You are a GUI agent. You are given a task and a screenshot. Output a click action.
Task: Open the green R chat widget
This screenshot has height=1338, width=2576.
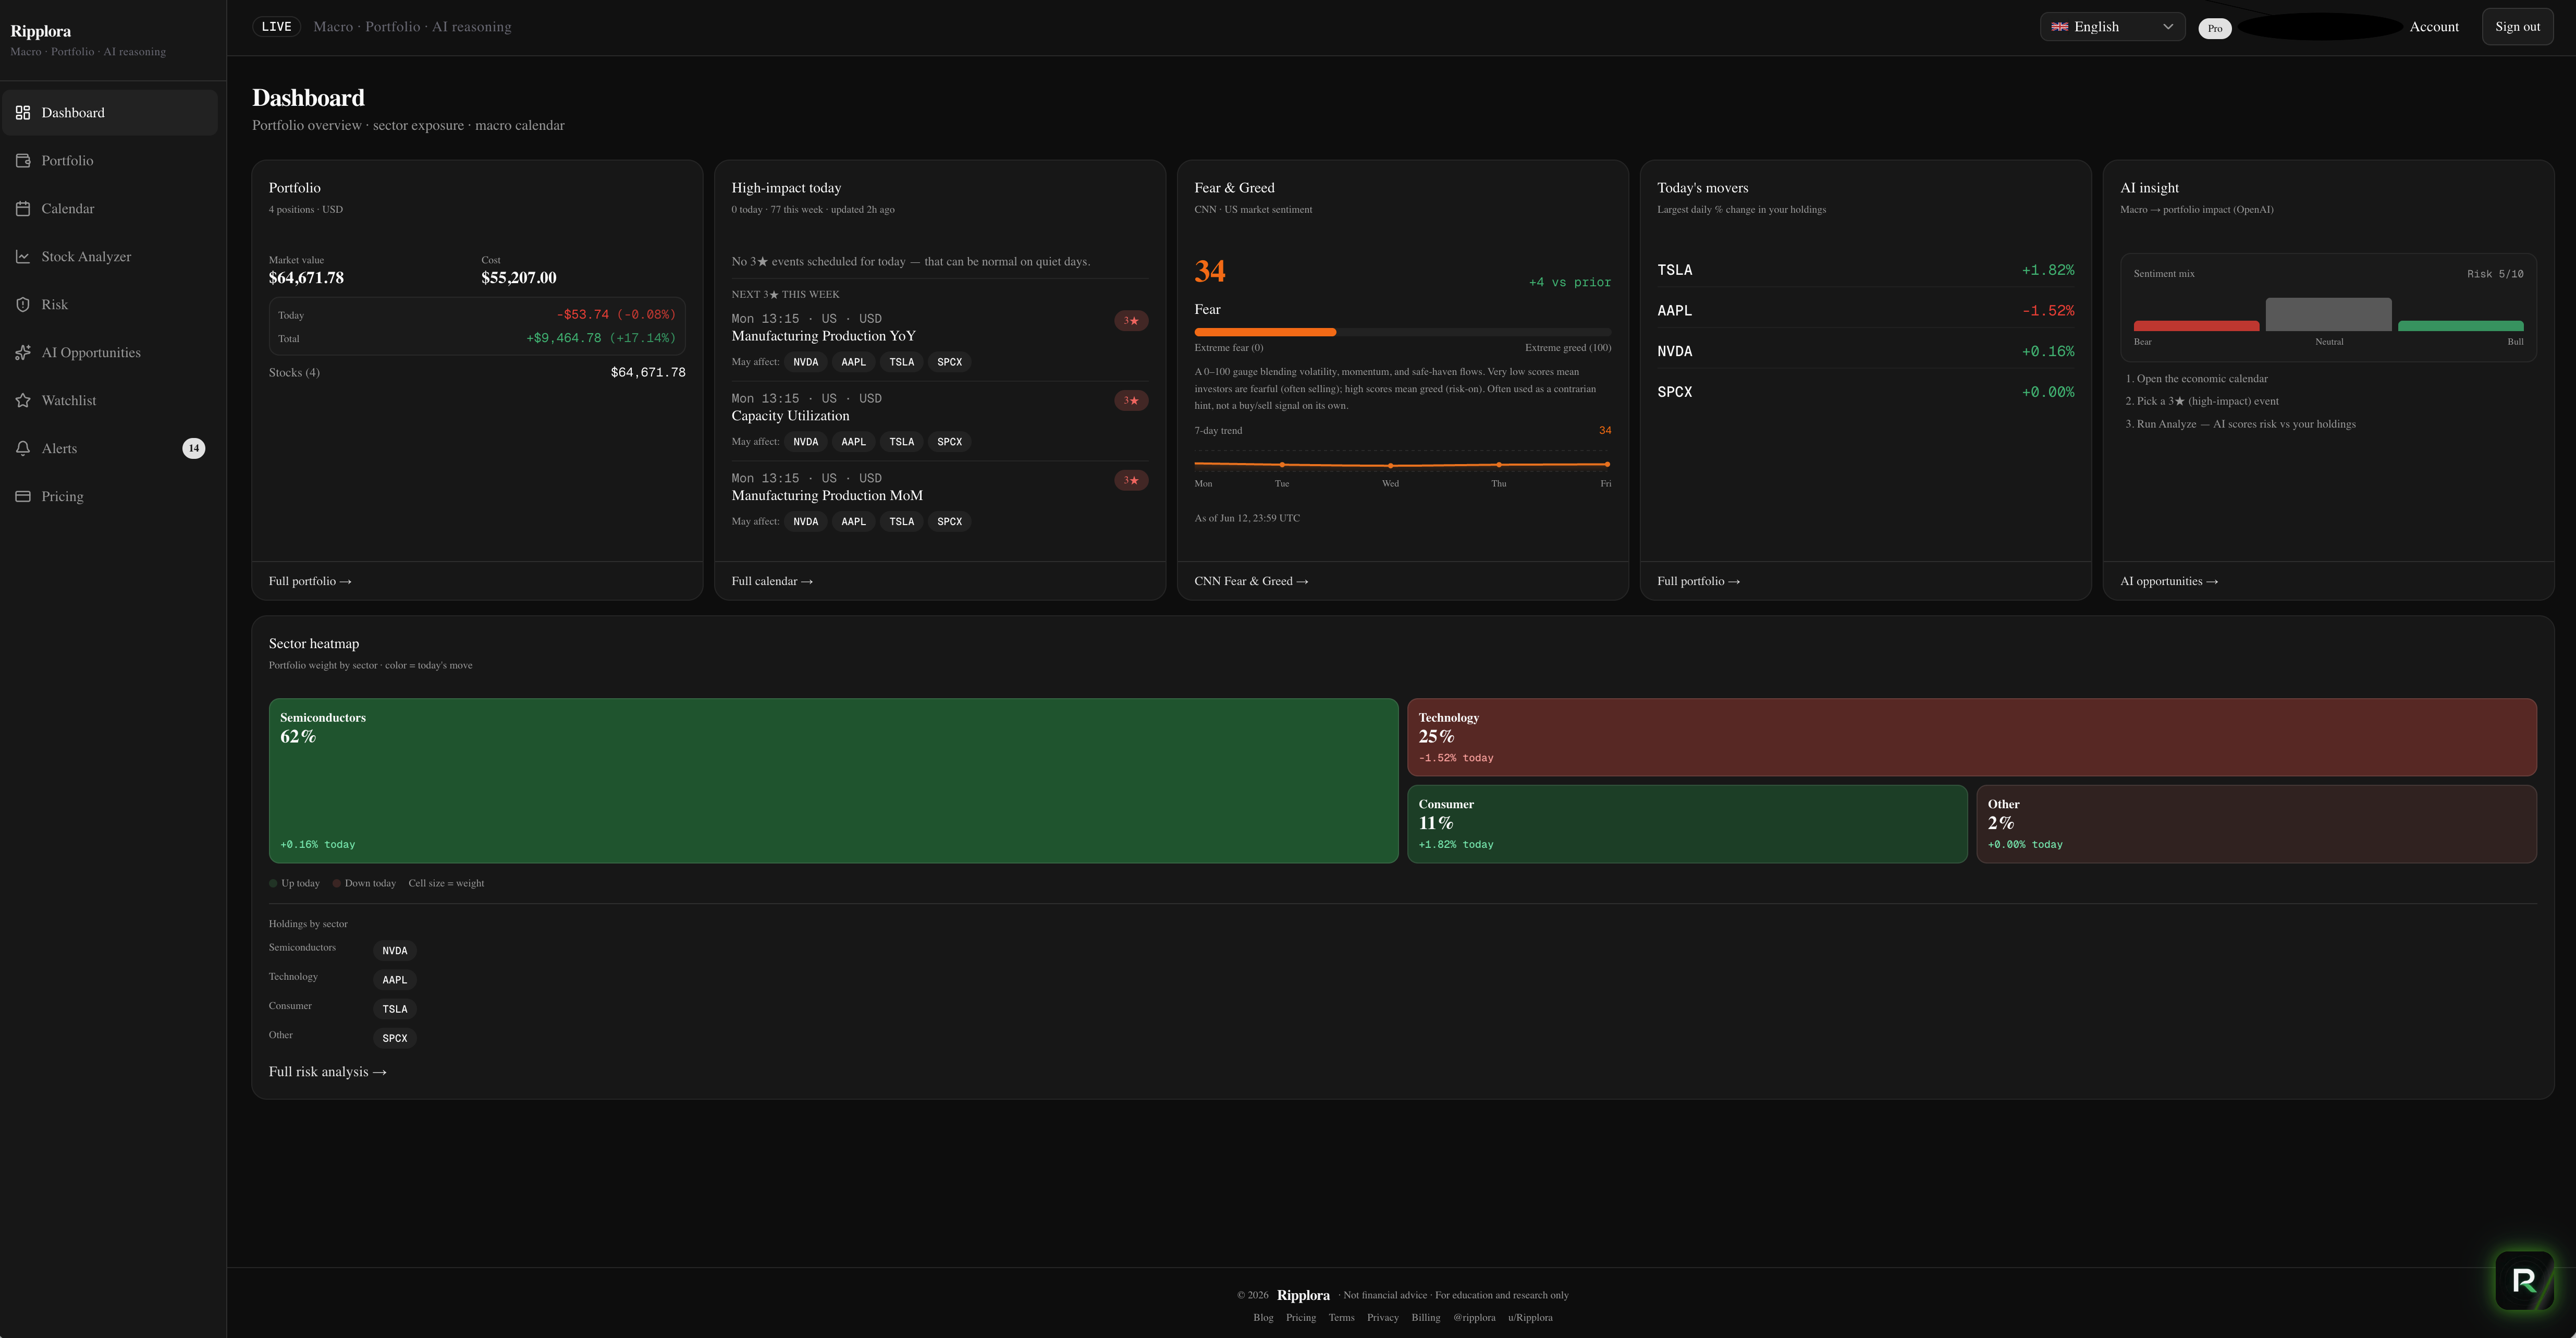pyautogui.click(x=2524, y=1280)
